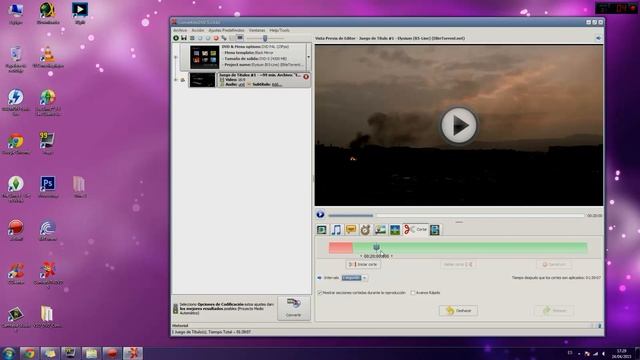
Task: Click the toolbar zoom slider handle
Action: click(x=265, y=38)
